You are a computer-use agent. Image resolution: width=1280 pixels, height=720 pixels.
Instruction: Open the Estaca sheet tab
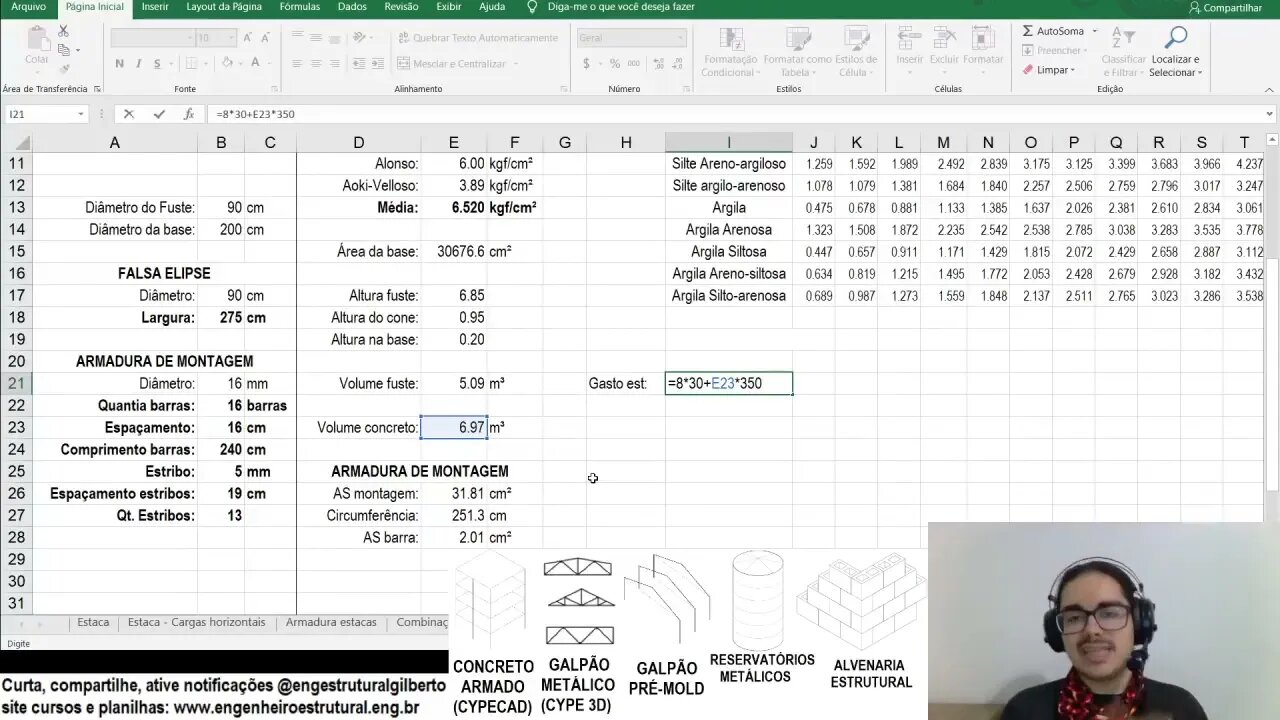click(93, 622)
